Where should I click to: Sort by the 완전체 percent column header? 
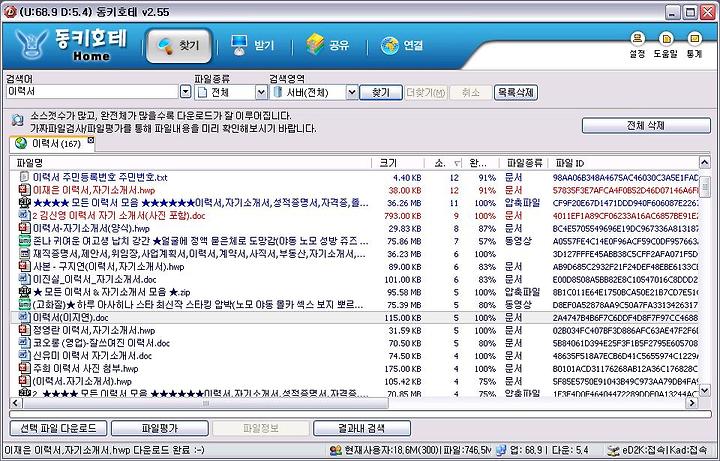point(481,163)
